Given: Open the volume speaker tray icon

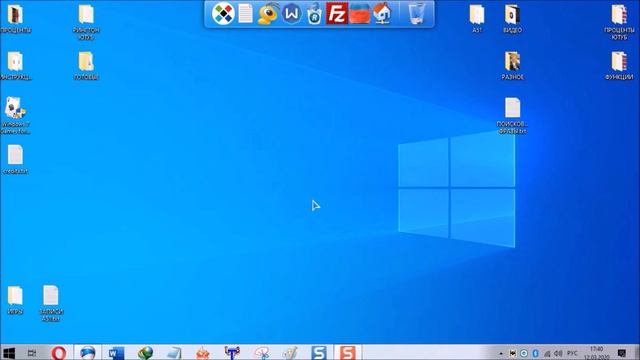Looking at the screenshot, I should [558, 353].
